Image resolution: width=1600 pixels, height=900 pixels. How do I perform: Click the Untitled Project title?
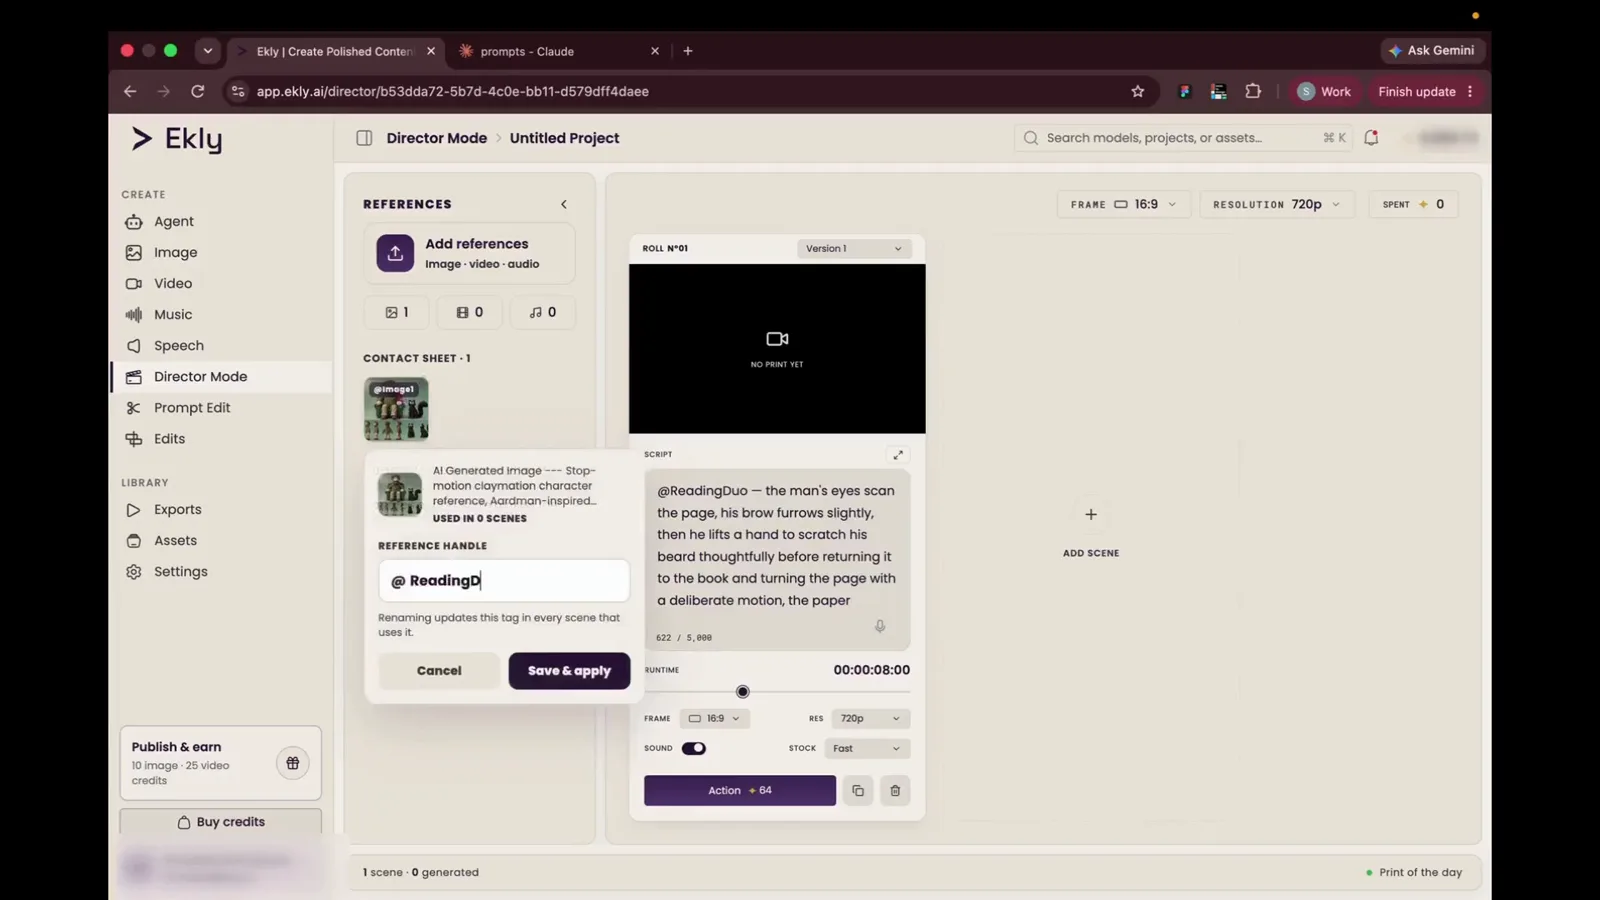click(x=564, y=138)
